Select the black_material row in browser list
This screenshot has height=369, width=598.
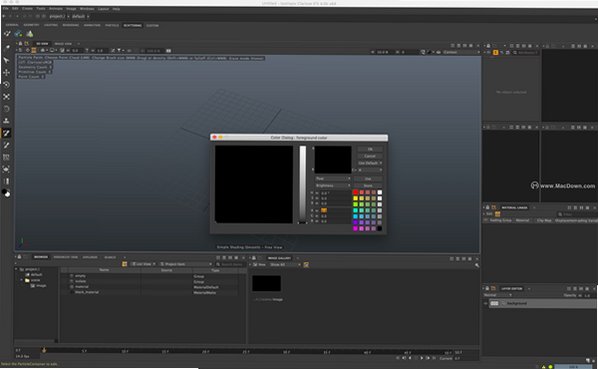[153, 292]
